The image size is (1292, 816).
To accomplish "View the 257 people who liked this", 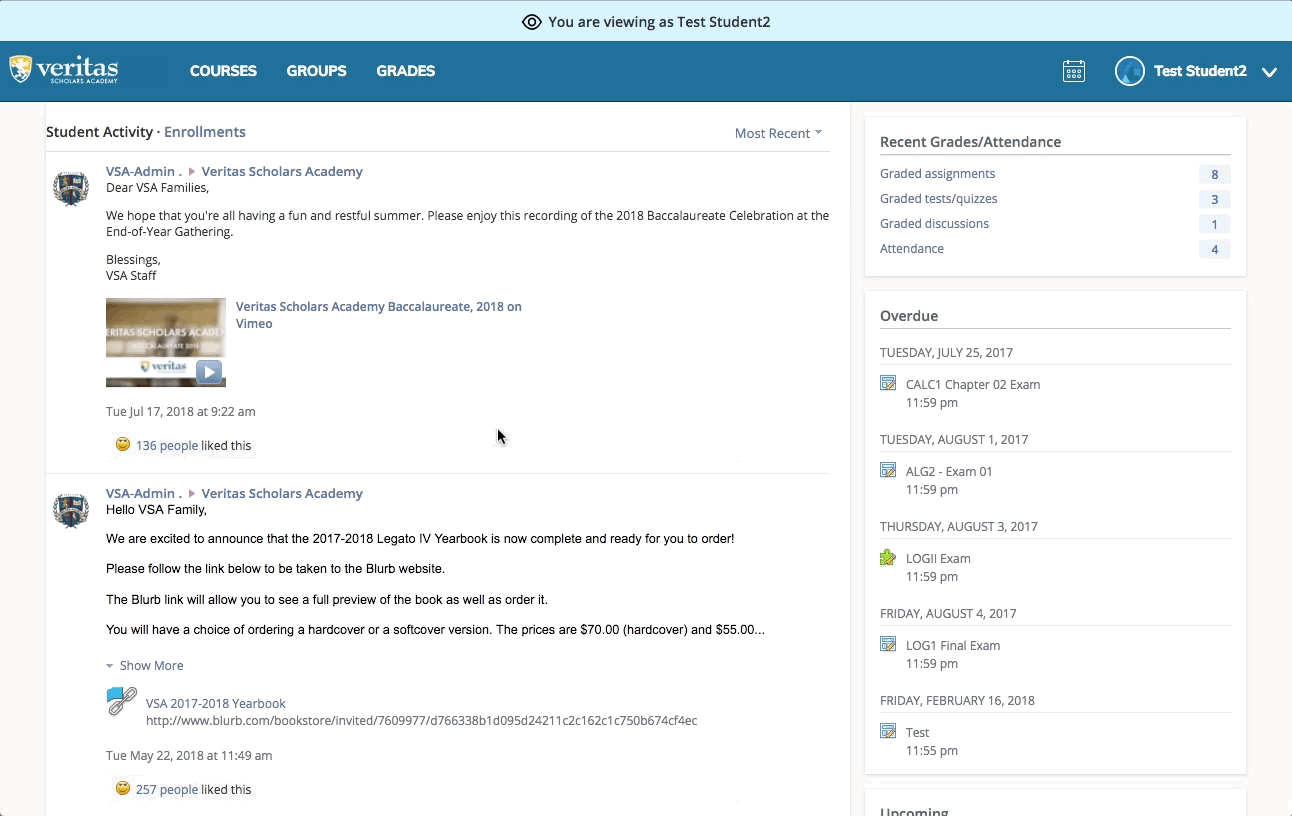I will pyautogui.click(x=167, y=790).
